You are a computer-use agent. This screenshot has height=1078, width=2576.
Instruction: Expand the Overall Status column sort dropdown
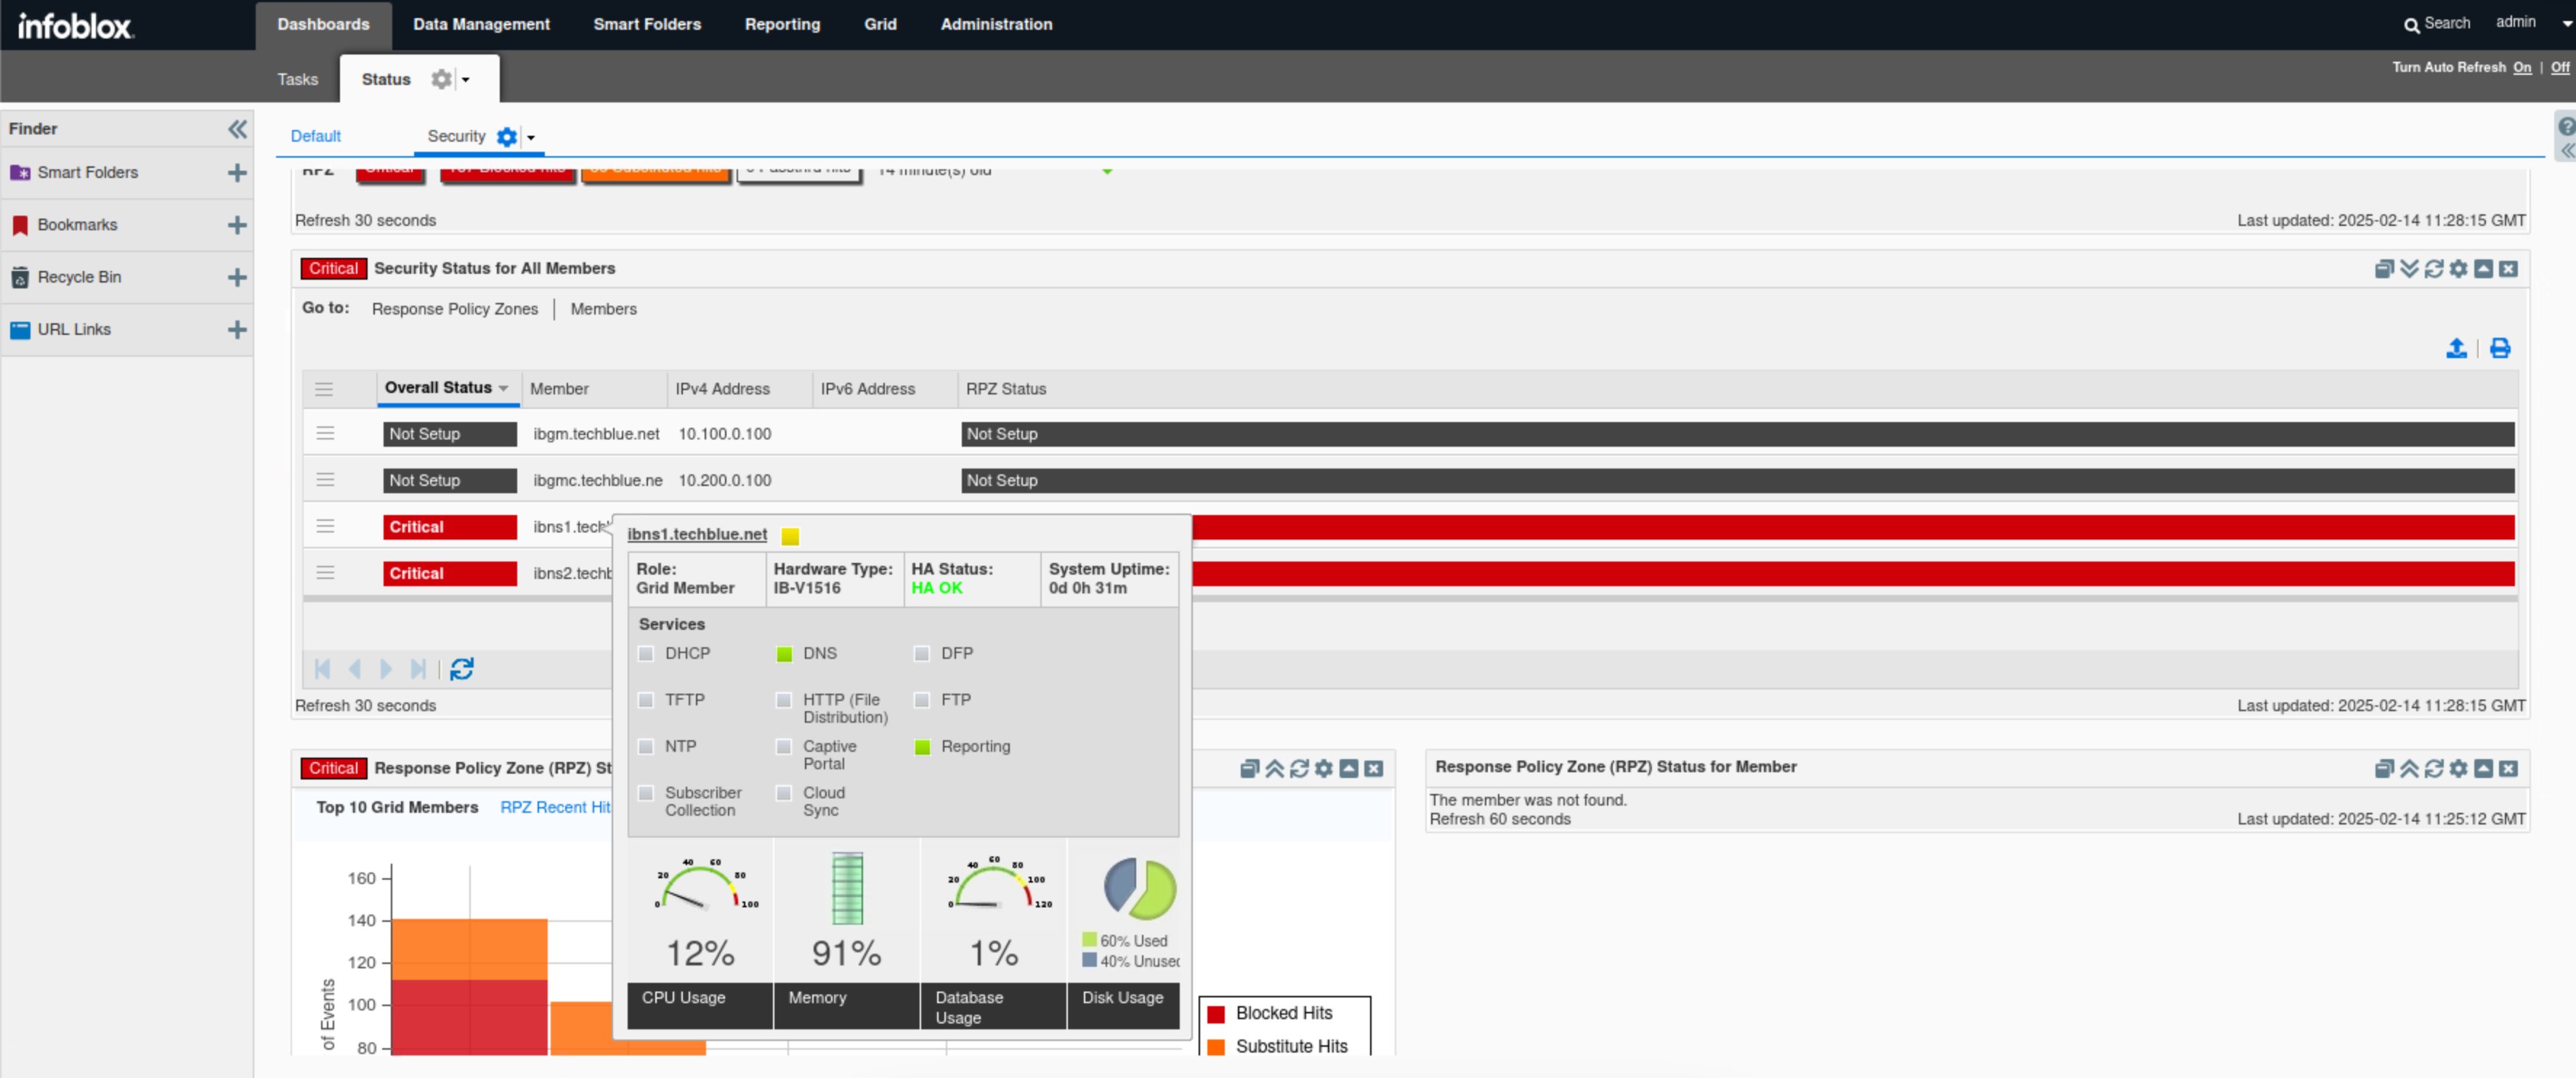point(503,388)
